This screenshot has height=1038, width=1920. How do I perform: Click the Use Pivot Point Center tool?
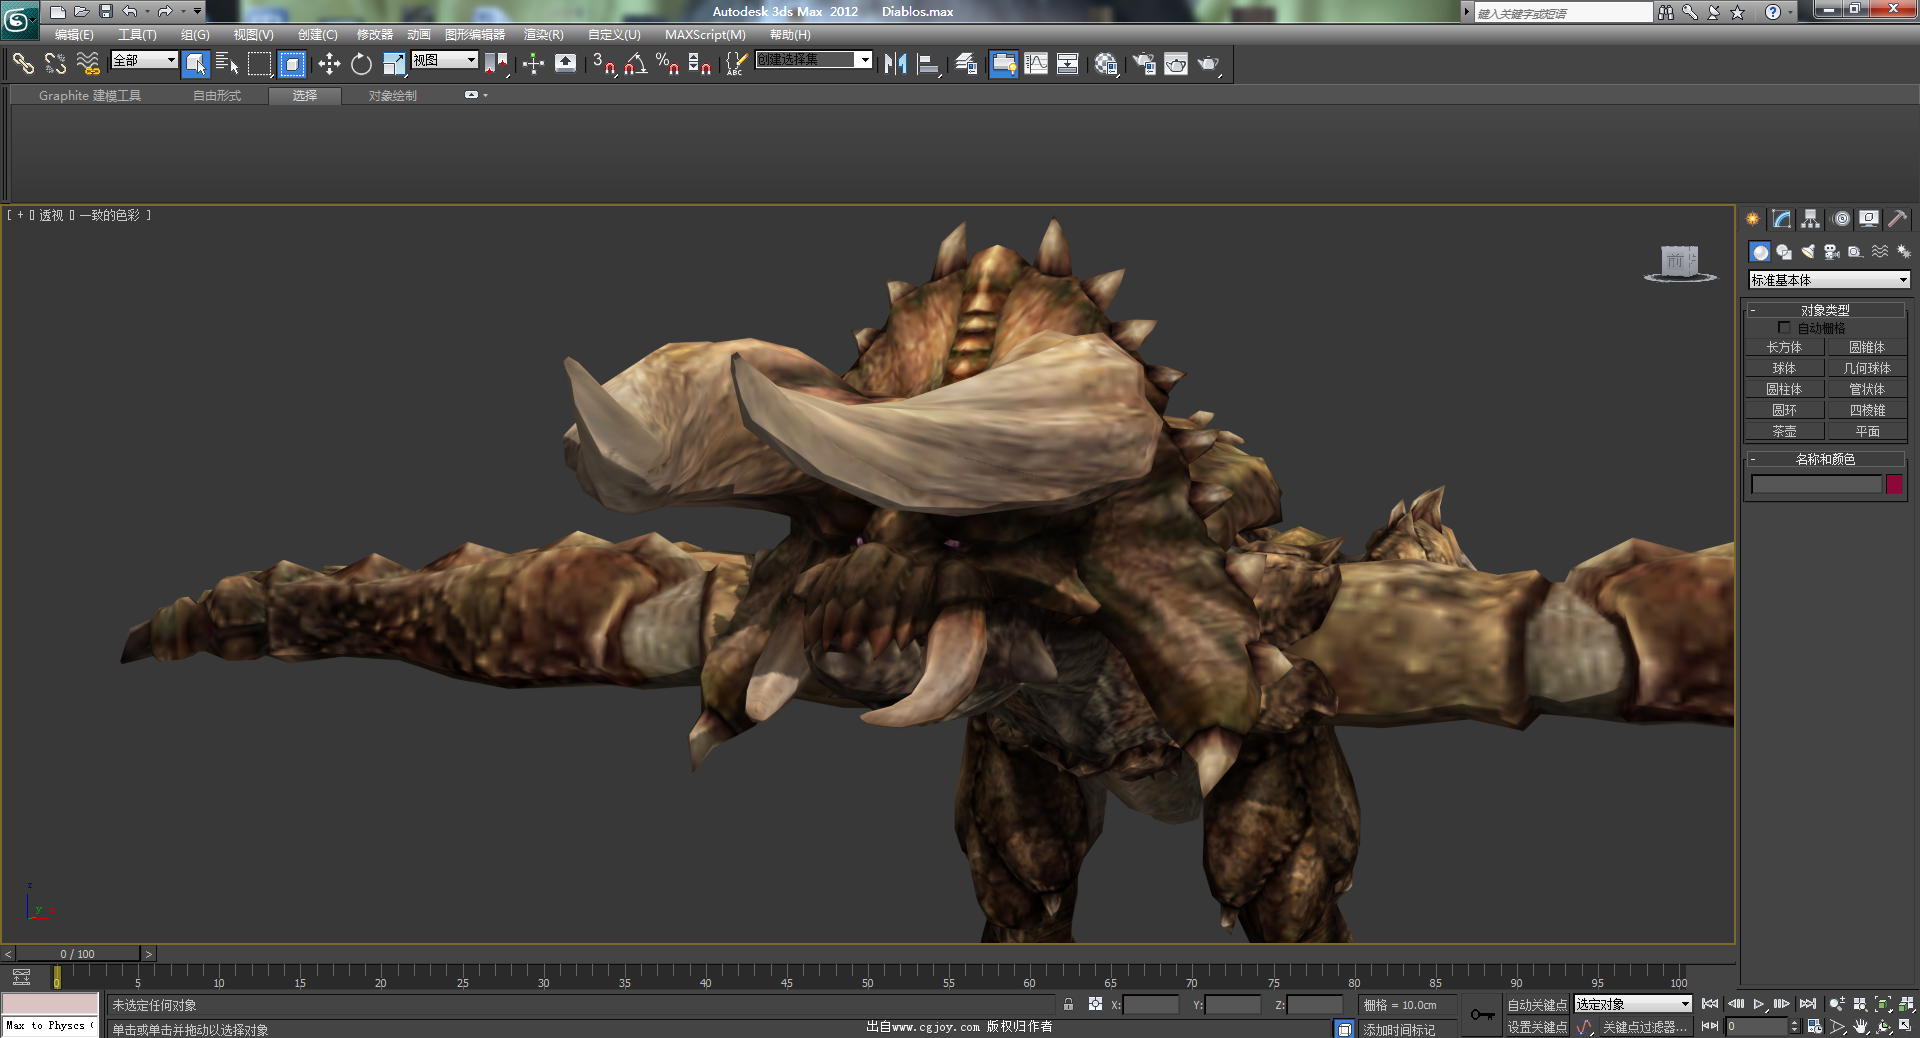(x=496, y=64)
